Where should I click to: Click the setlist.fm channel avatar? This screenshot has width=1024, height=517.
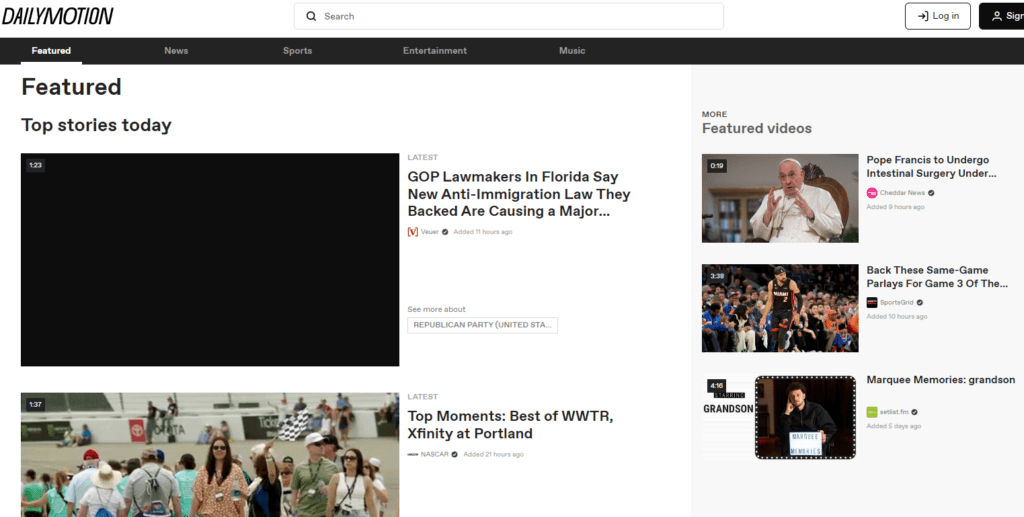click(x=872, y=412)
